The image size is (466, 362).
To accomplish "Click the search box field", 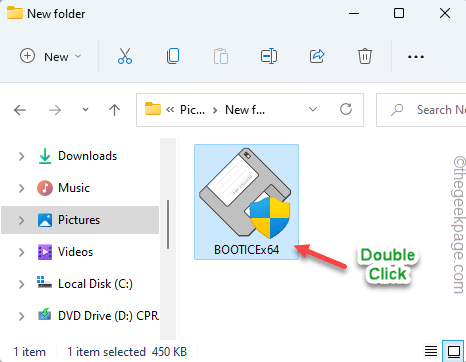I will pyautogui.click(x=421, y=110).
